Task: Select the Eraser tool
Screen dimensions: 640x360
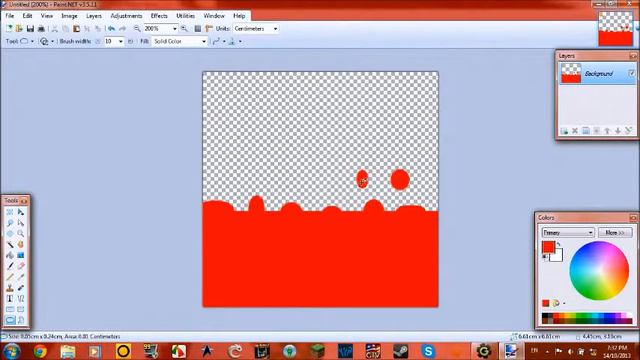Action: pos(20,266)
